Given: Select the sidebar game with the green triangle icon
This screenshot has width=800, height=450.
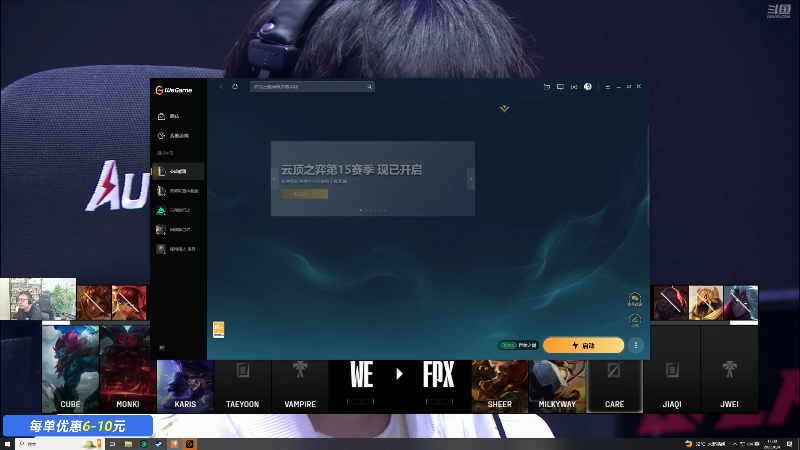Looking at the screenshot, I should click(178, 210).
